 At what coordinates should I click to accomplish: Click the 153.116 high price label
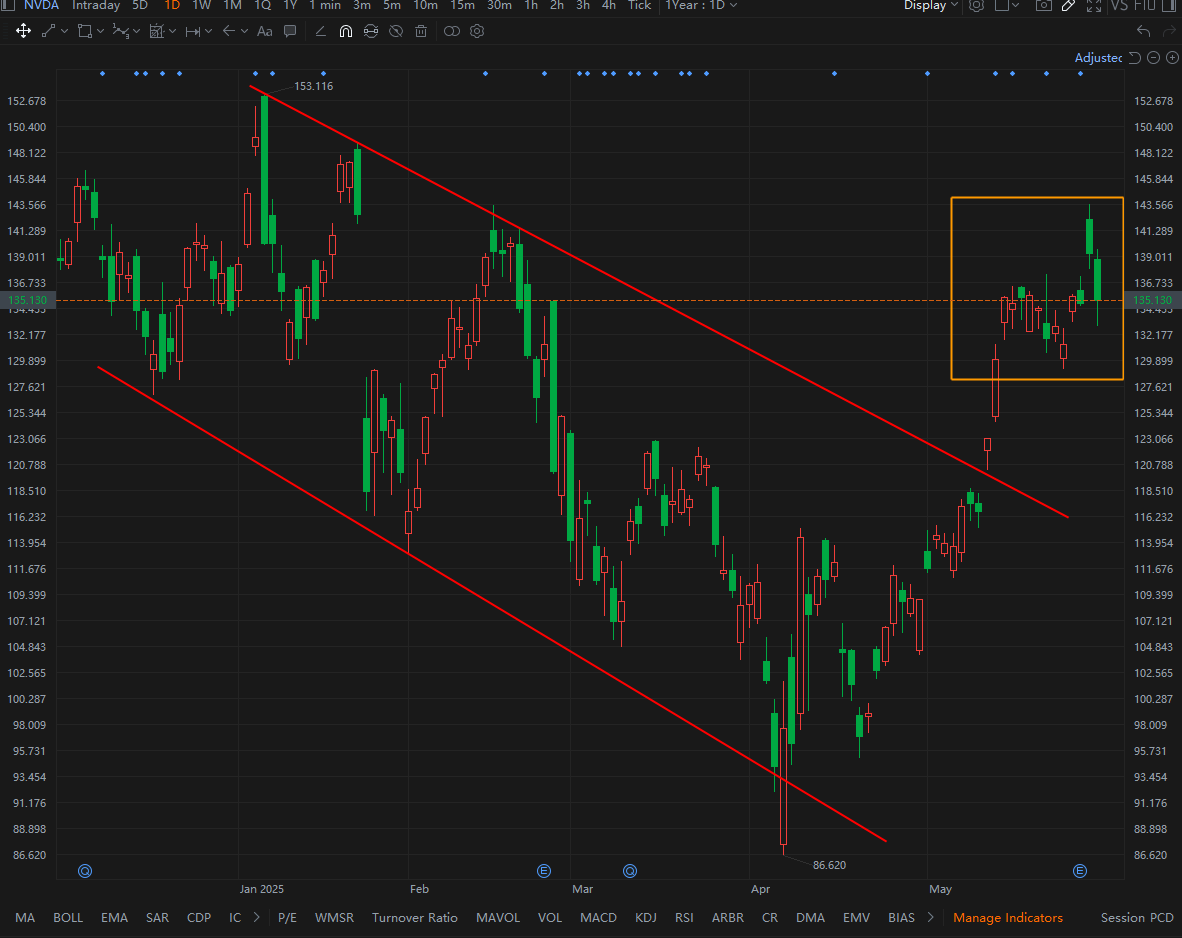314,86
